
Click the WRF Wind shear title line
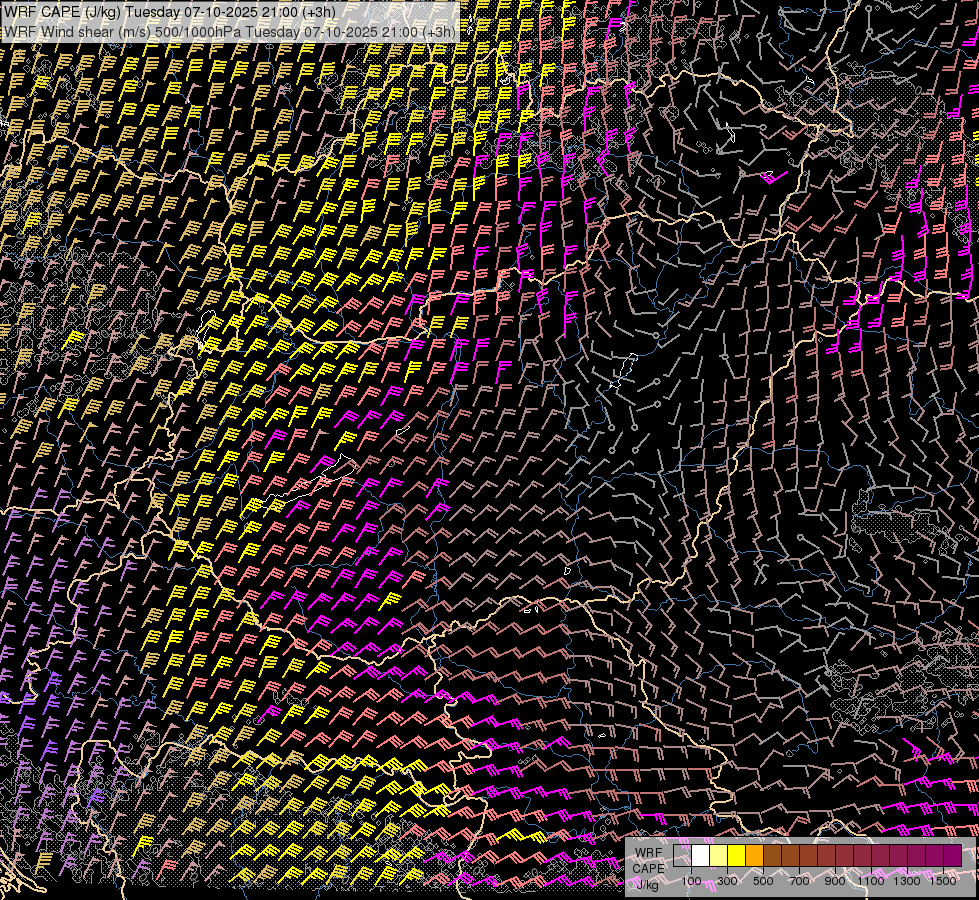(230, 31)
